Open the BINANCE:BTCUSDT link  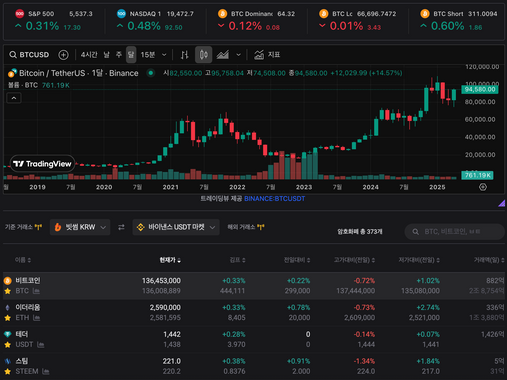[274, 199]
